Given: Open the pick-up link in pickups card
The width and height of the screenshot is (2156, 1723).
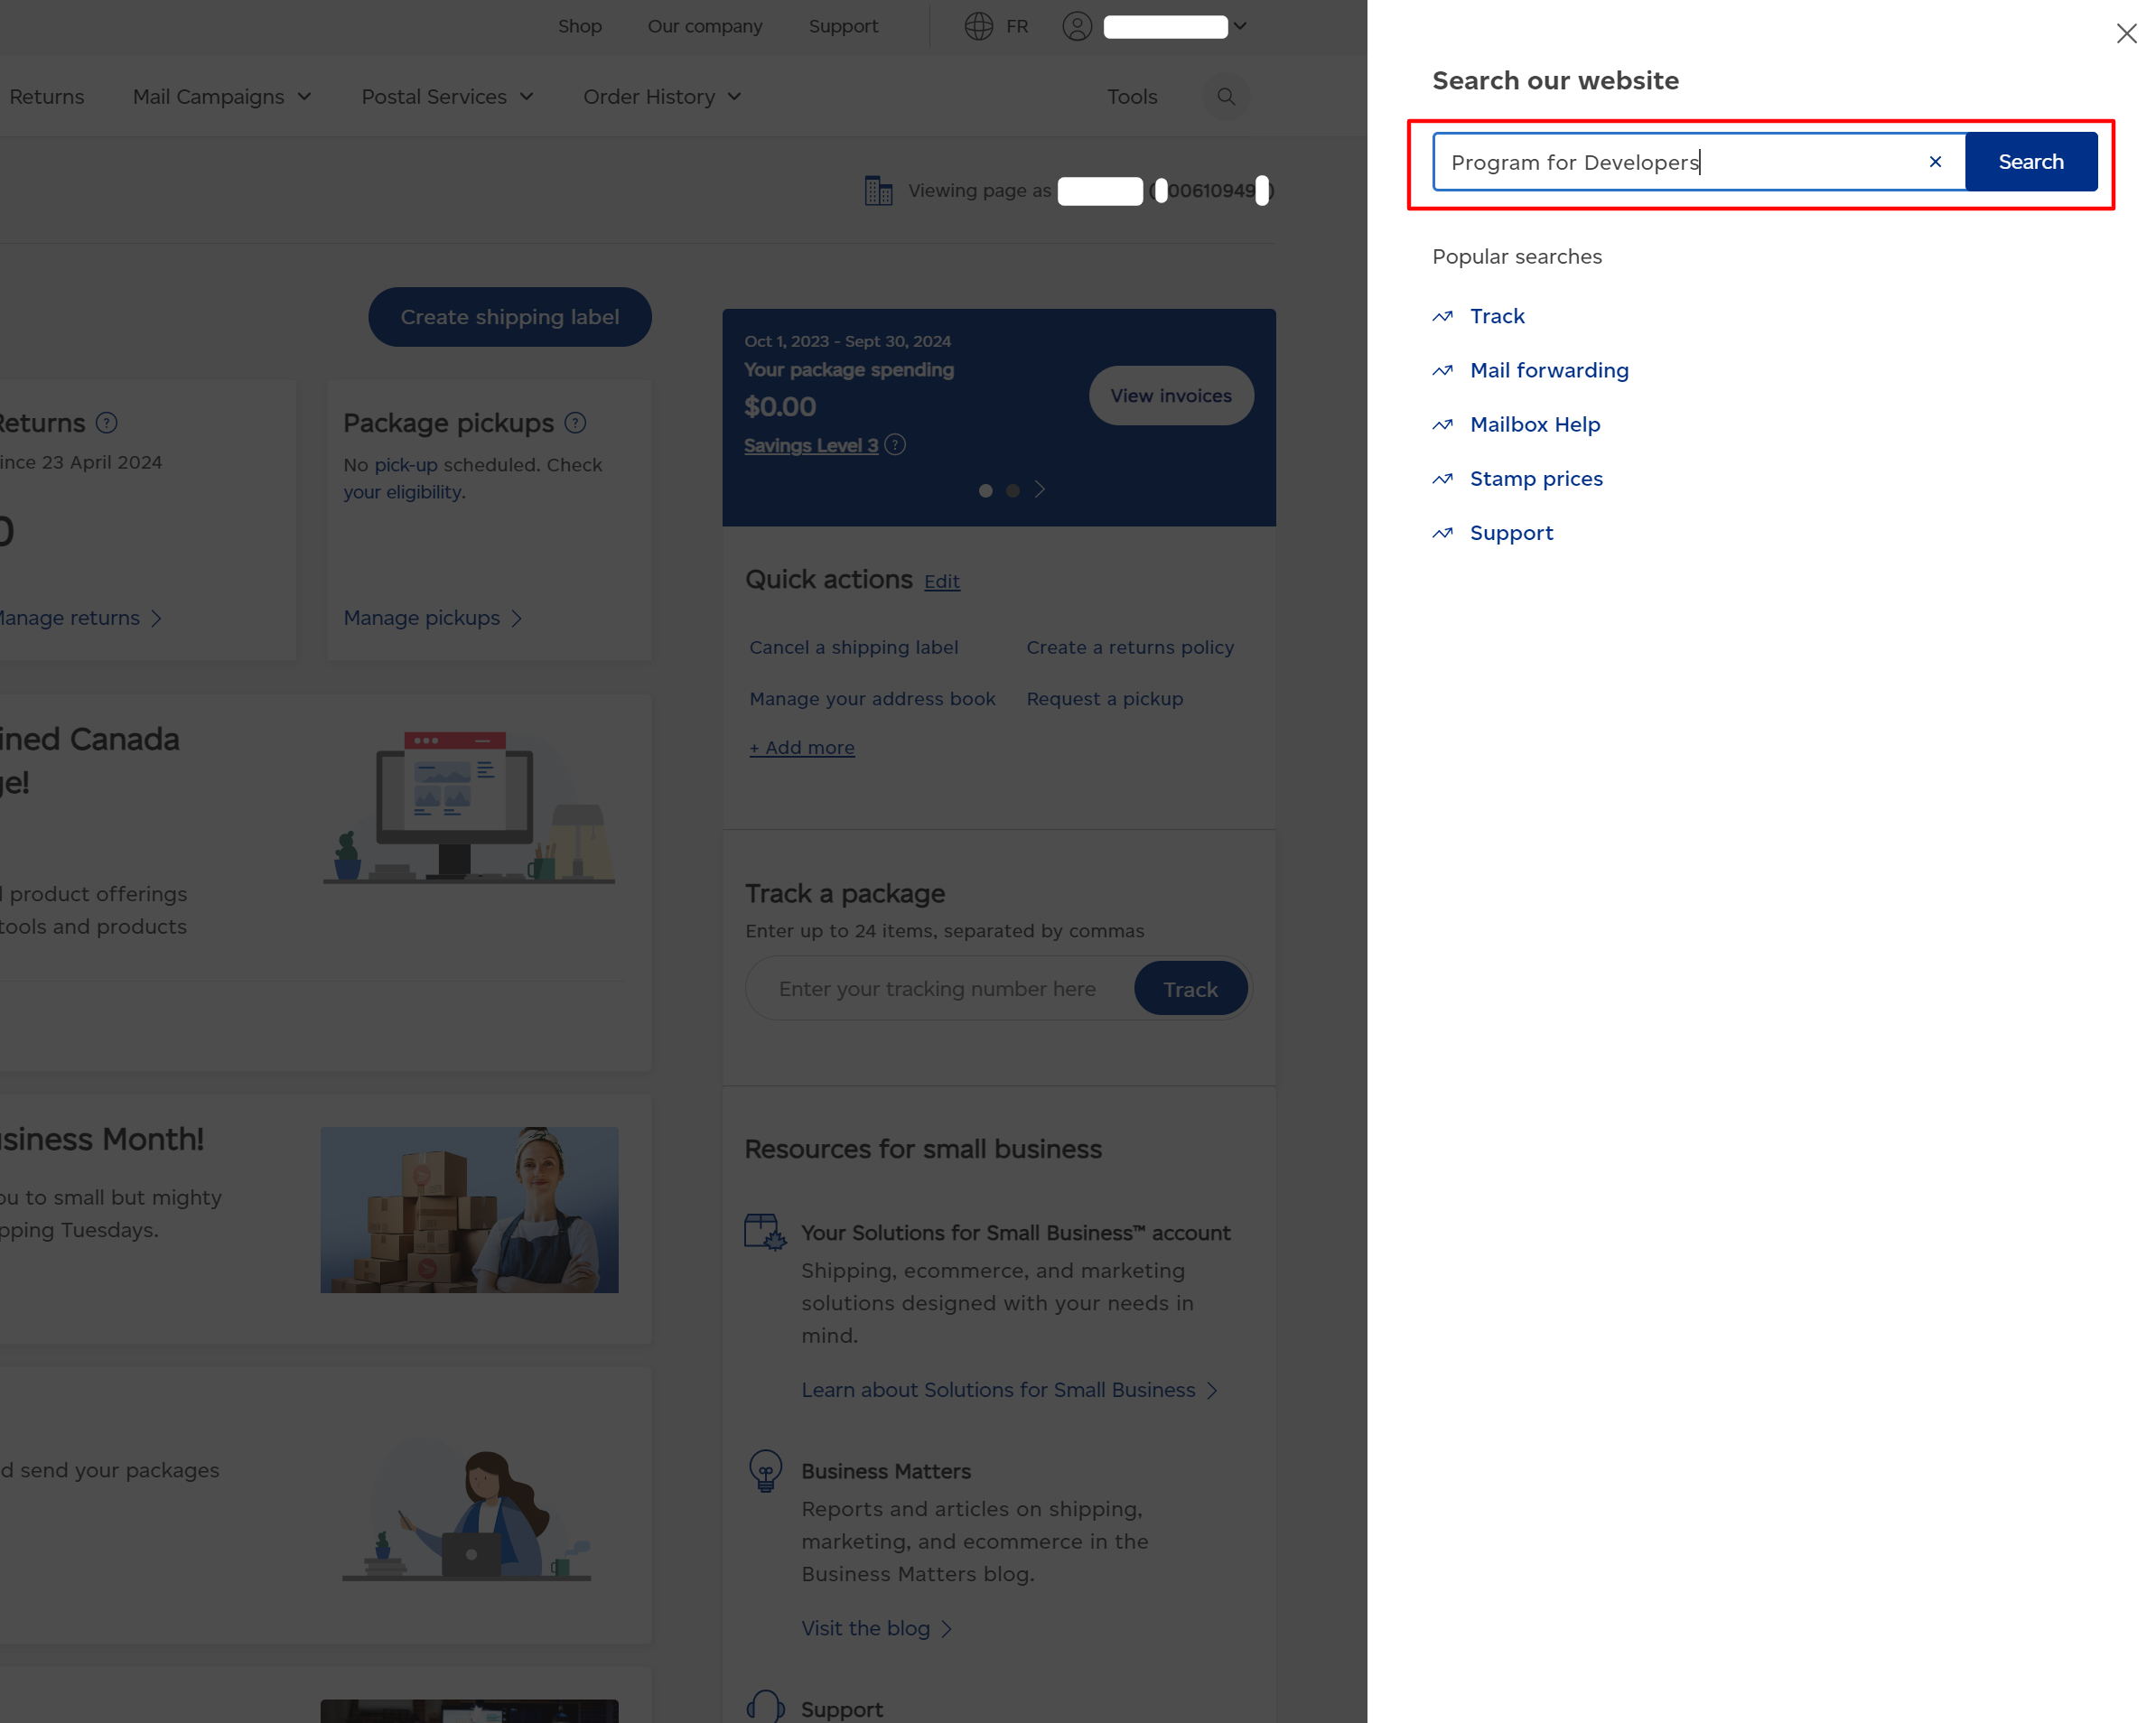Looking at the screenshot, I should pyautogui.click(x=406, y=465).
